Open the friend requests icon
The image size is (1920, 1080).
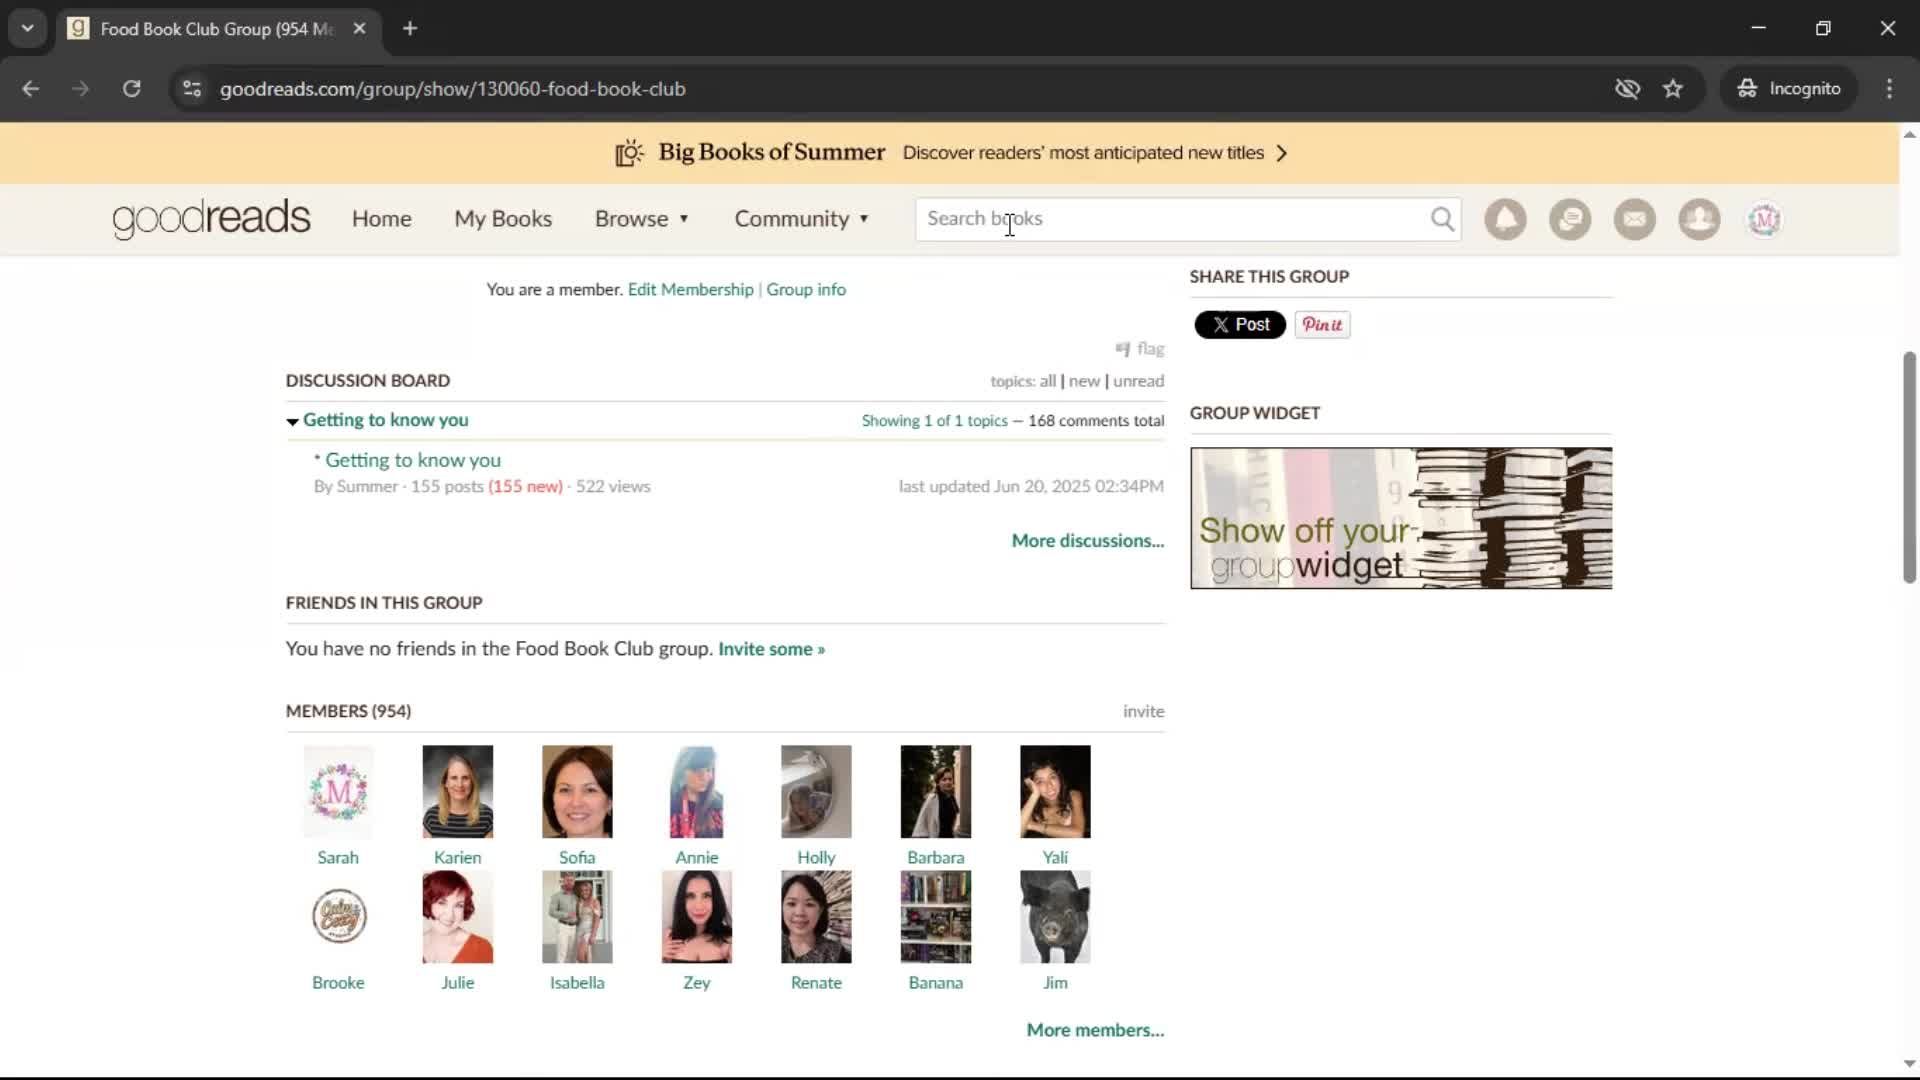click(x=1699, y=219)
